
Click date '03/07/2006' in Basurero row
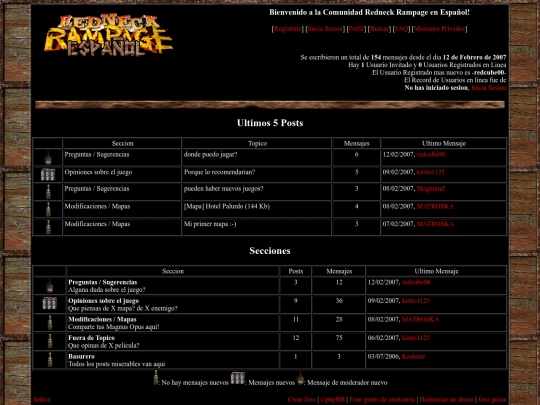(383, 357)
